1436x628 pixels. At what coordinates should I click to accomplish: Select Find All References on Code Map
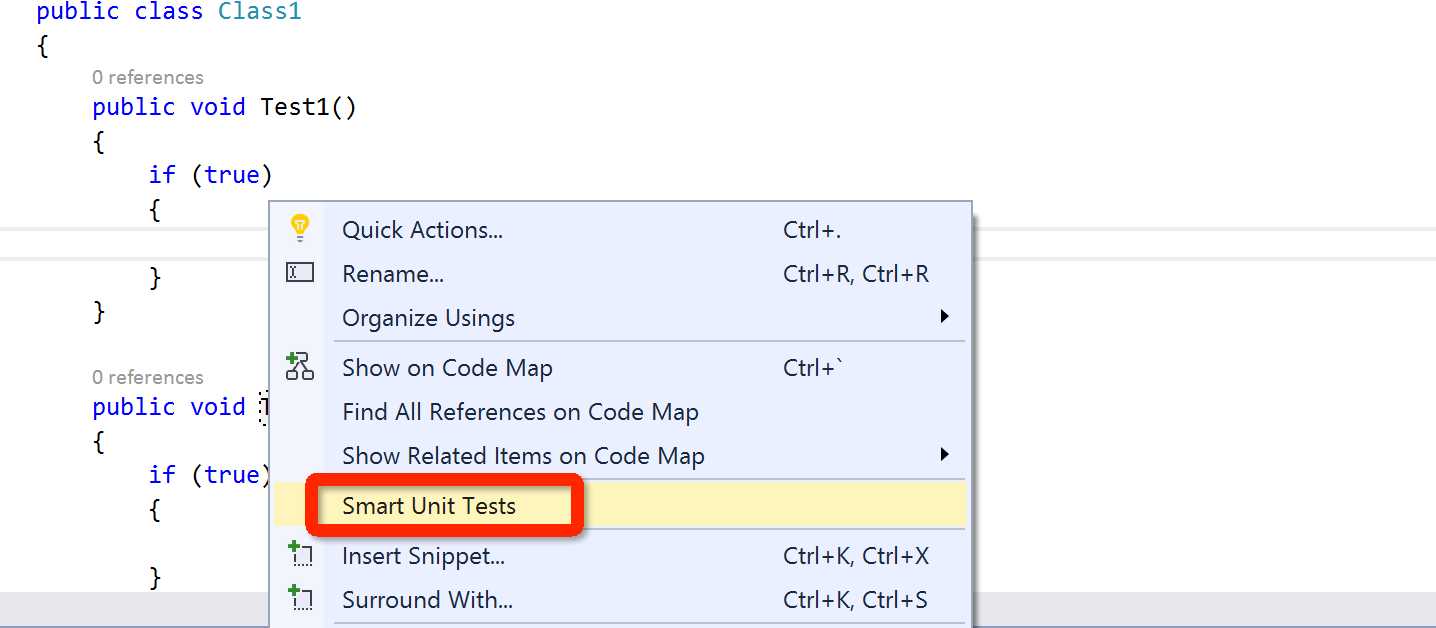520,412
